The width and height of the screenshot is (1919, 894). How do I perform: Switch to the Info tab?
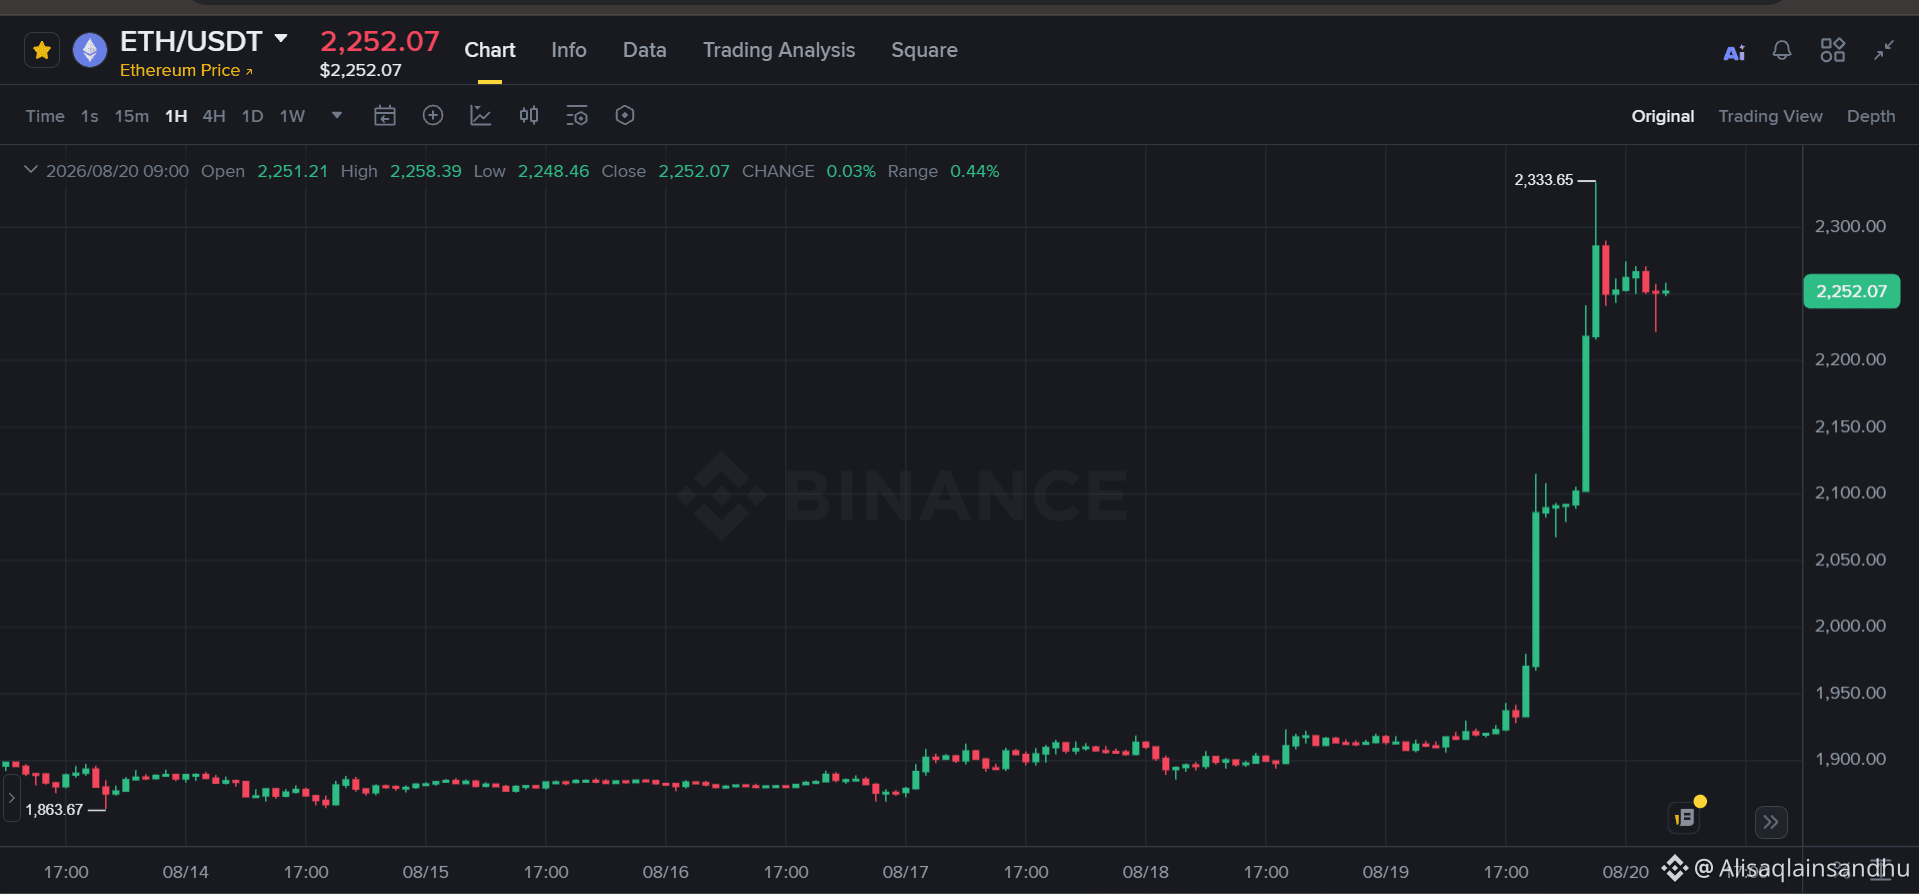[x=569, y=50]
